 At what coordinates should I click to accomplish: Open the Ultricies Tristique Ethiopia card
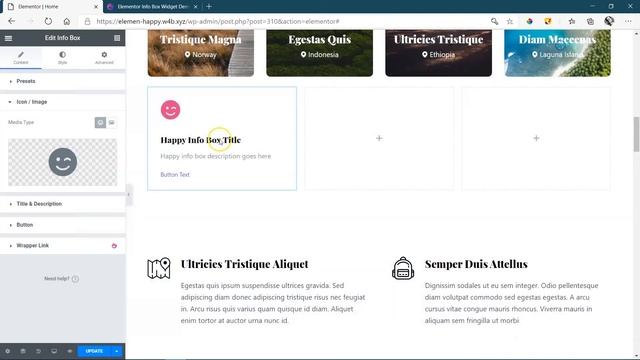438,53
